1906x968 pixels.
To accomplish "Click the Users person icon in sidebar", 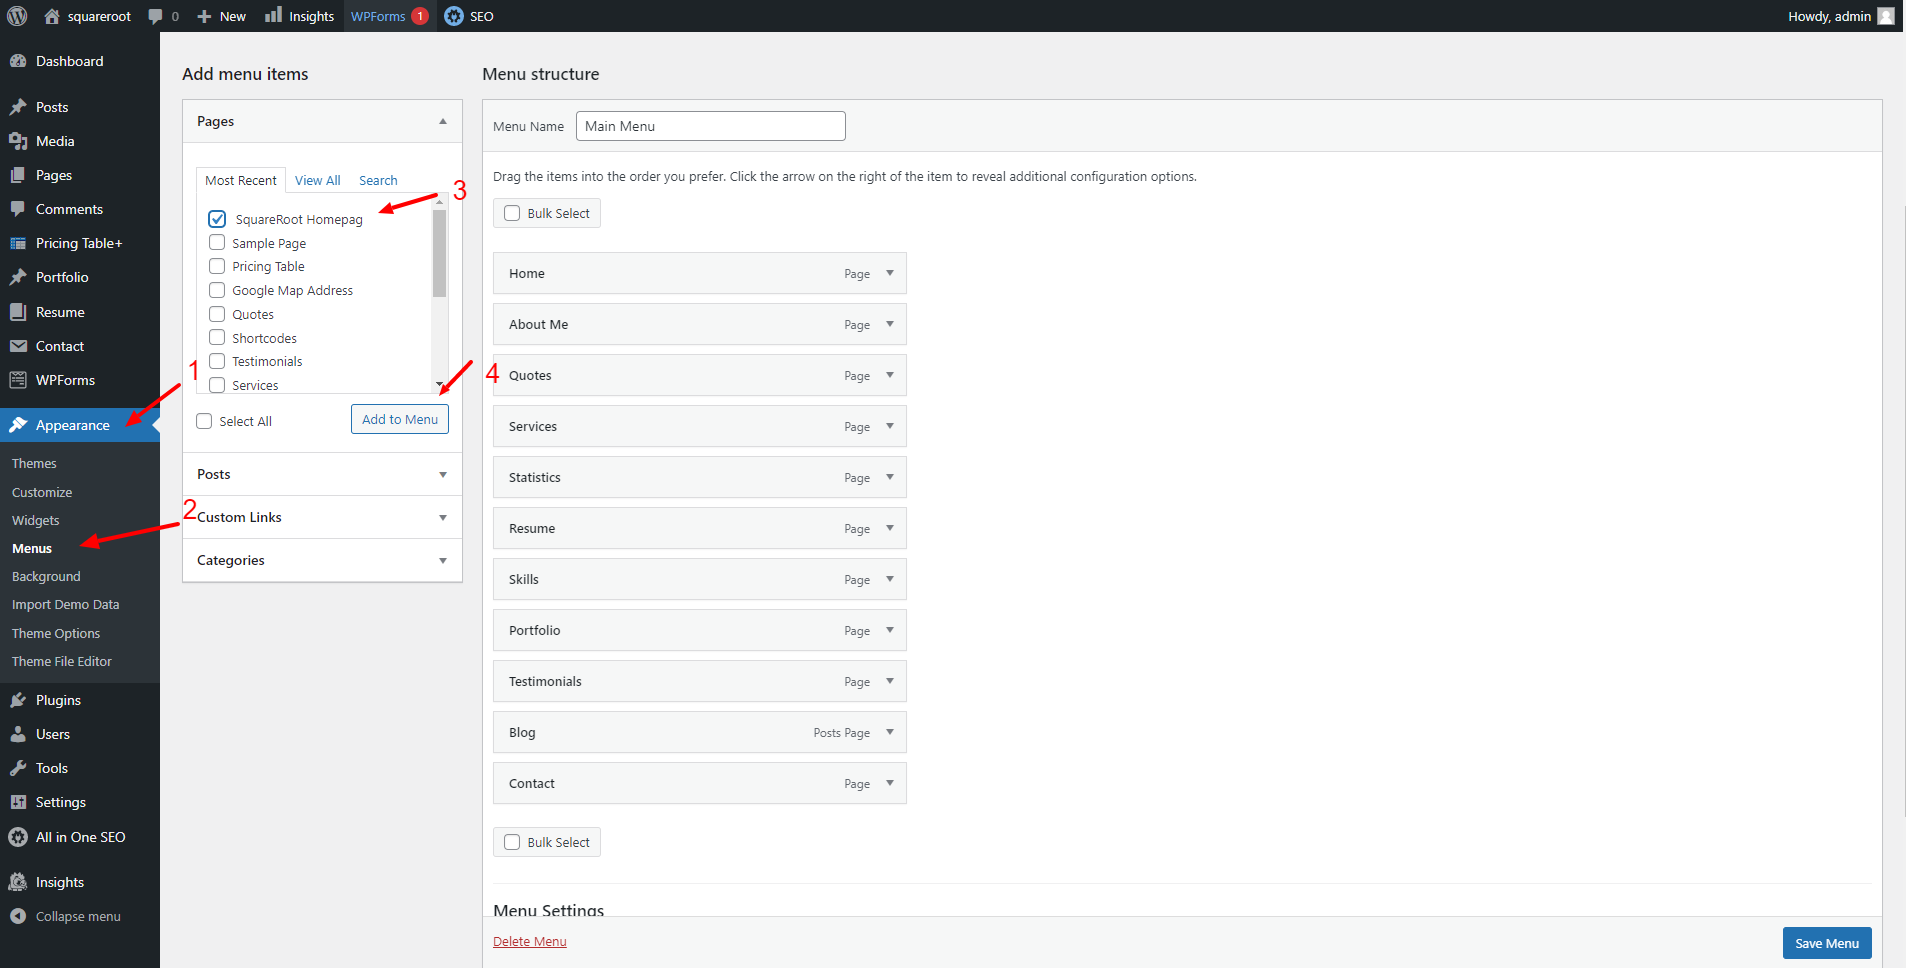I will 18,734.
